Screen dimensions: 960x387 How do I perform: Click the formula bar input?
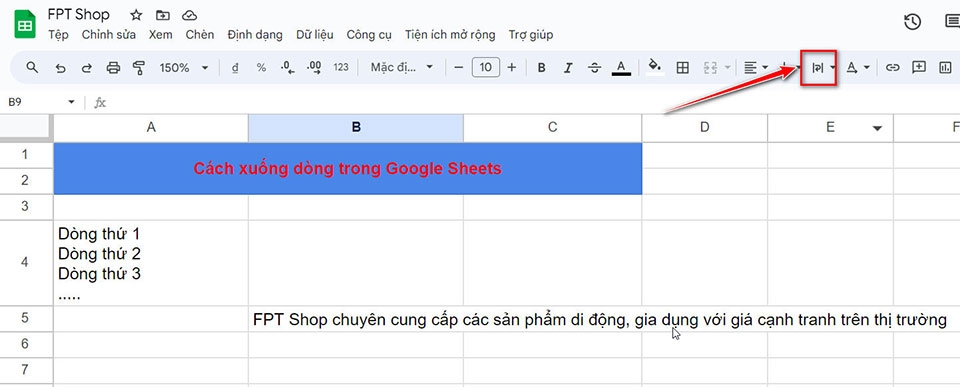(533, 102)
